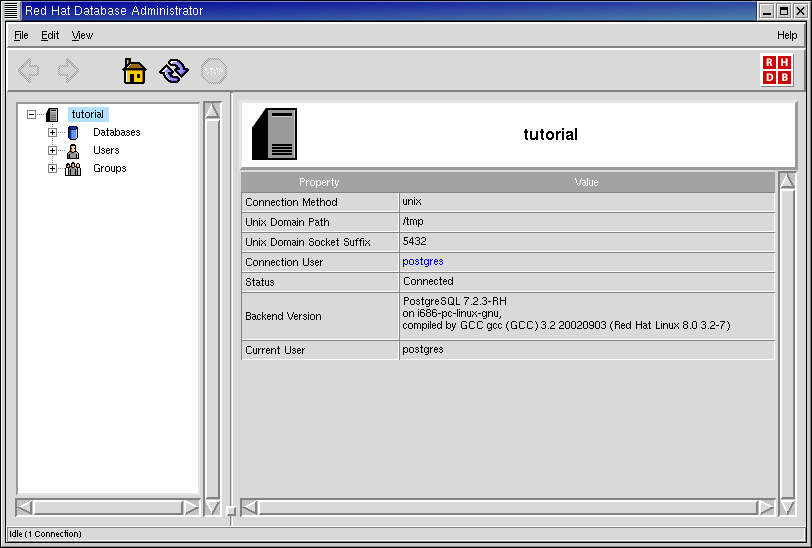The image size is (812, 548).
Task: Click tree panel scroll up arrow
Action: [x=212, y=111]
